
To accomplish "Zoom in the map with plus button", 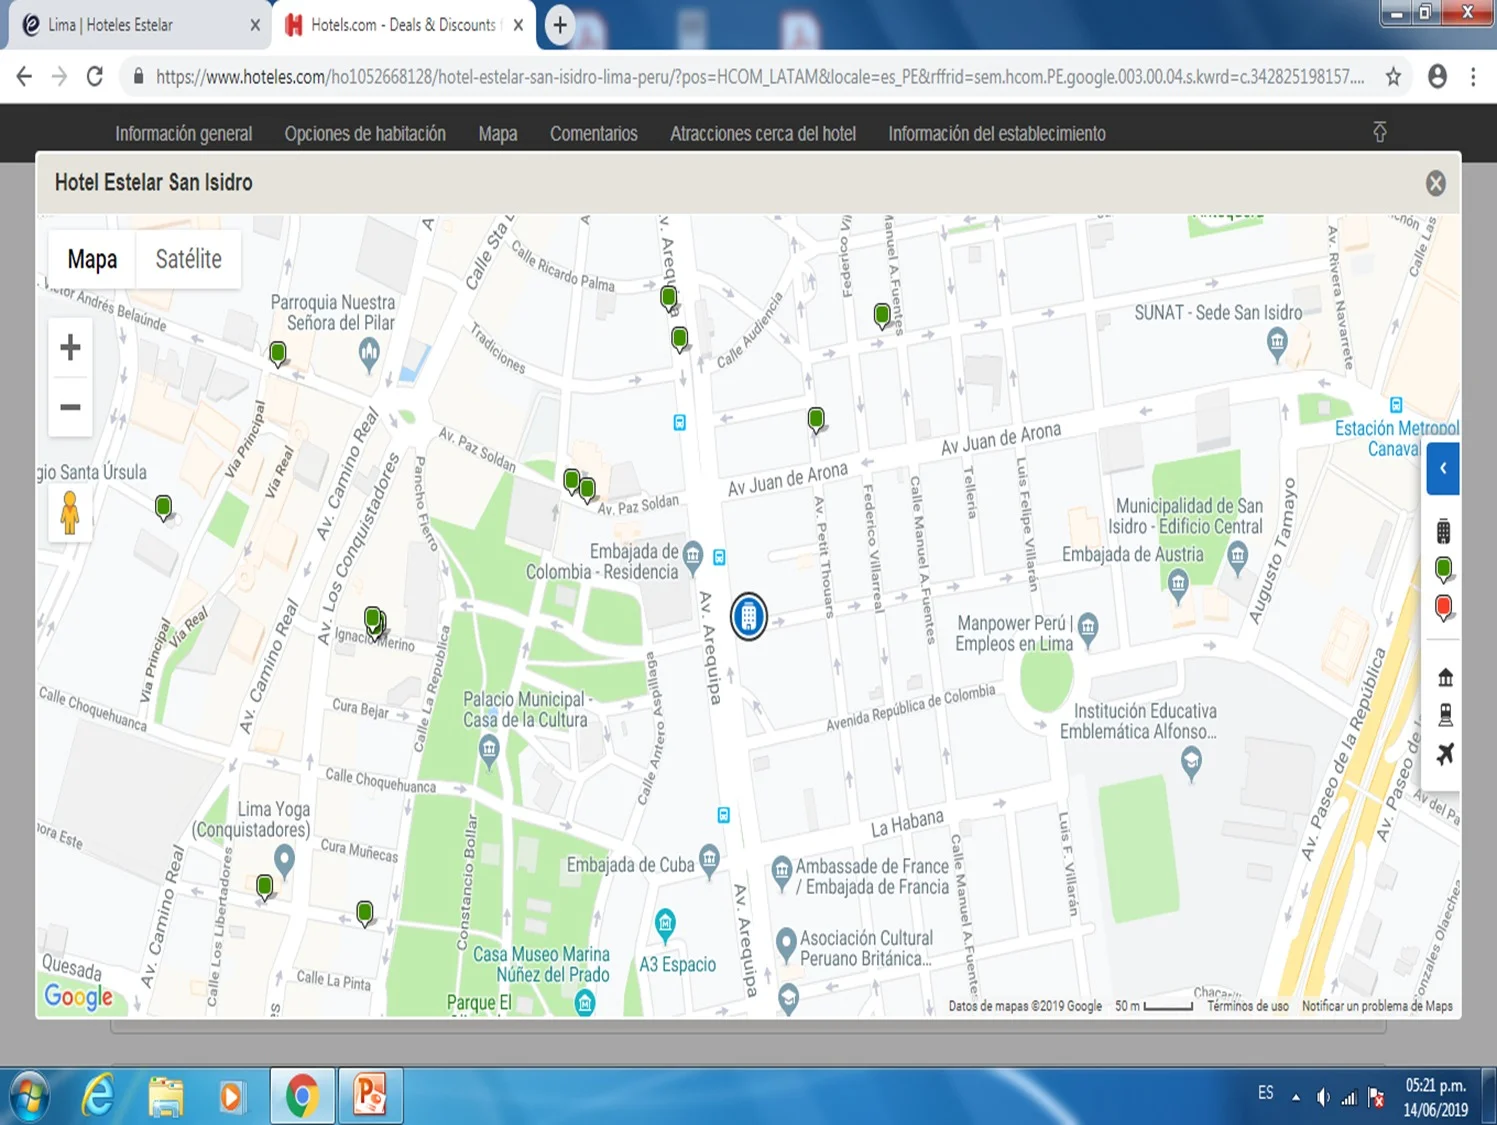I will (x=70, y=348).
